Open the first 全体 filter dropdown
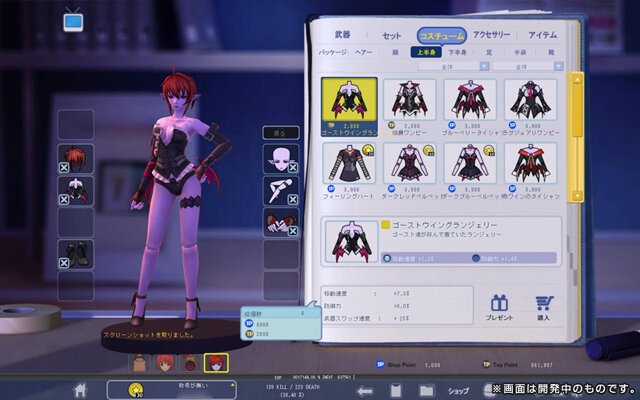The width and height of the screenshot is (640, 400). (453, 66)
